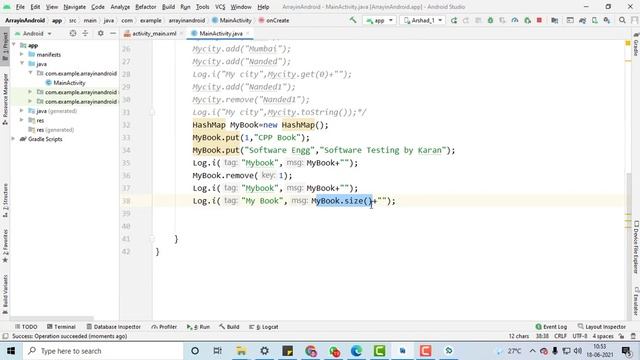Viewport: 640px width, 360px height.
Task: Open the Arshad_1 device selector dropdown
Action: point(422,20)
